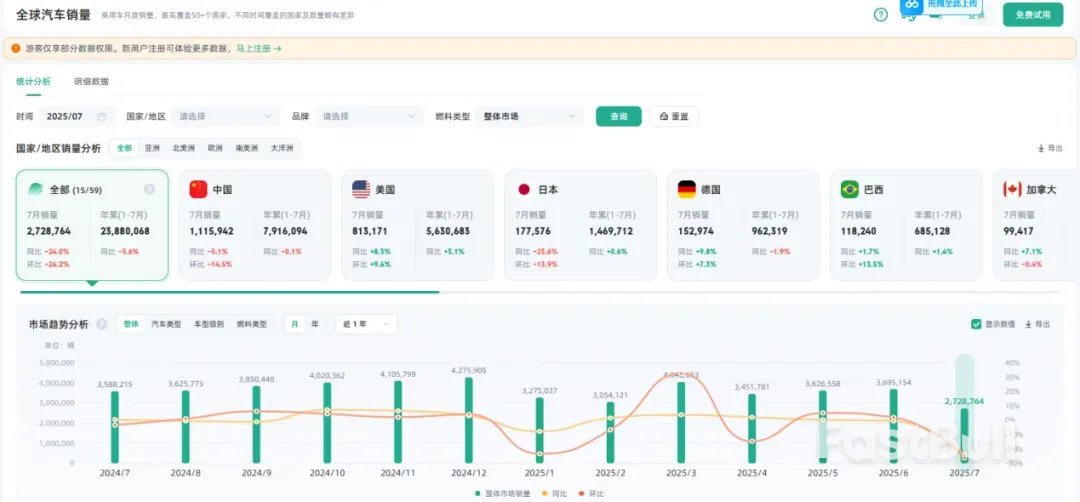The image size is (1080, 502).
Task: Click the 2025/1 bar labeled 3,275,037
Action: (x=539, y=430)
